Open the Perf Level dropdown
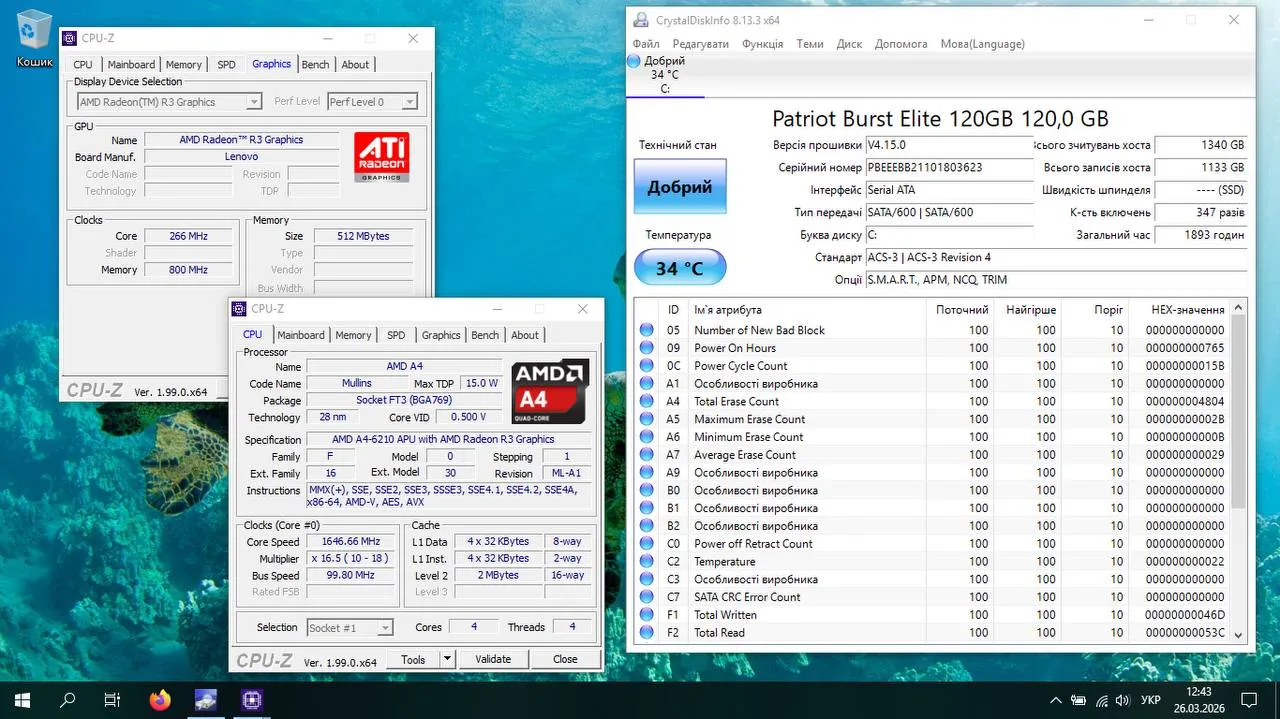The height and width of the screenshot is (719, 1280). tap(372, 102)
